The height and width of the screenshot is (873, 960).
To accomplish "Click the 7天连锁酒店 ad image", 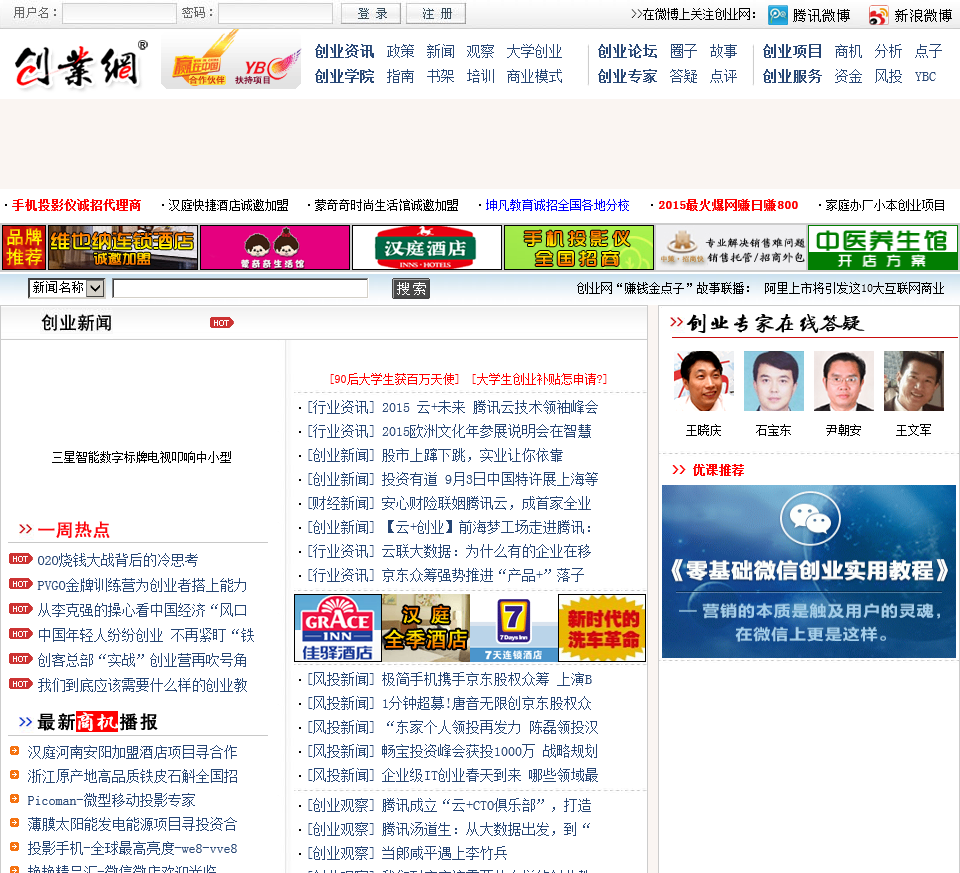I will [514, 628].
